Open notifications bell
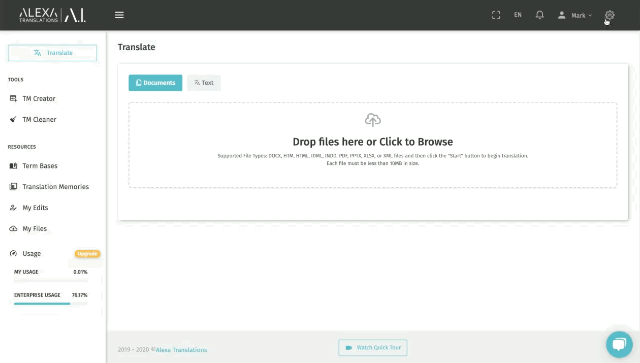 540,15
